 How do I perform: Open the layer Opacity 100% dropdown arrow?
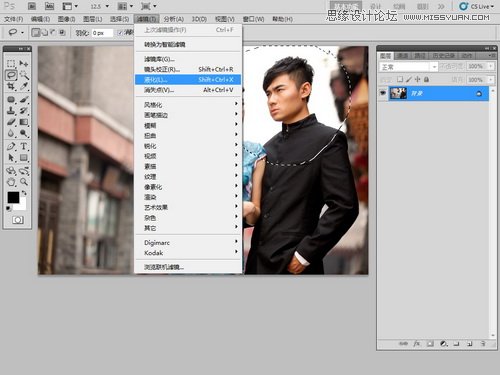(491, 67)
